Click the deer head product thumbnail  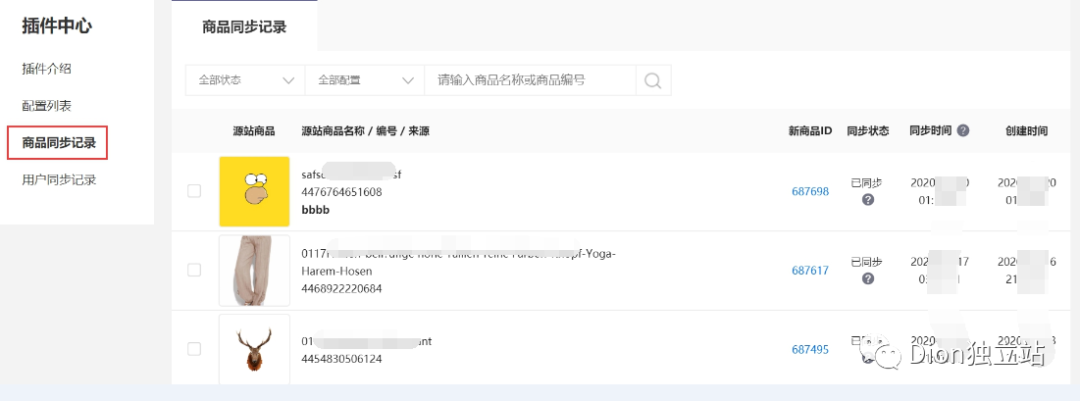pos(254,349)
